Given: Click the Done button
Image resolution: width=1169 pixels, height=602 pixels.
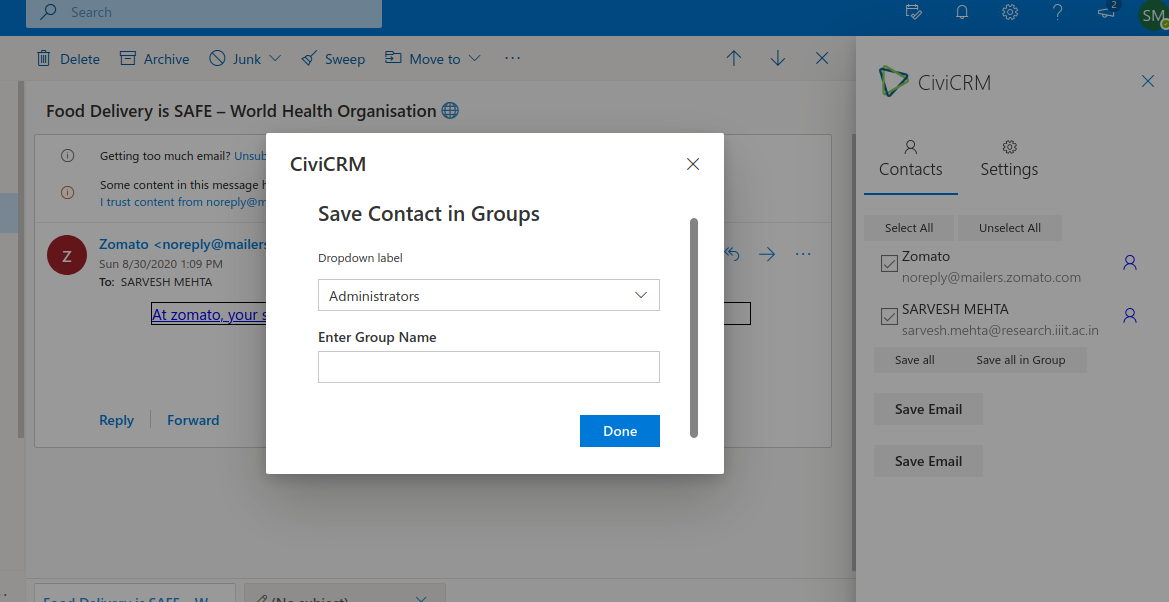Looking at the screenshot, I should coord(620,431).
